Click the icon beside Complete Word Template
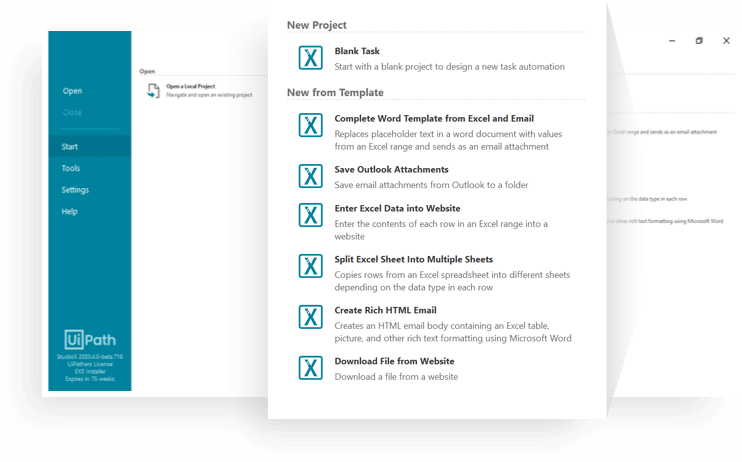 (x=310, y=125)
